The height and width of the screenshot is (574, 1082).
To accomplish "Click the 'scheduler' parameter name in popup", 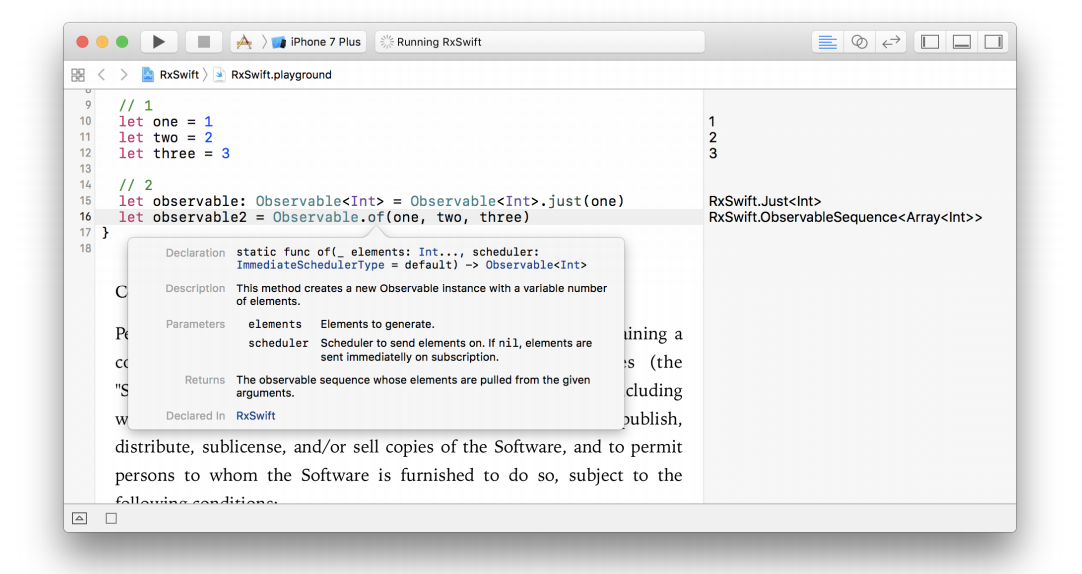I will pos(278,343).
